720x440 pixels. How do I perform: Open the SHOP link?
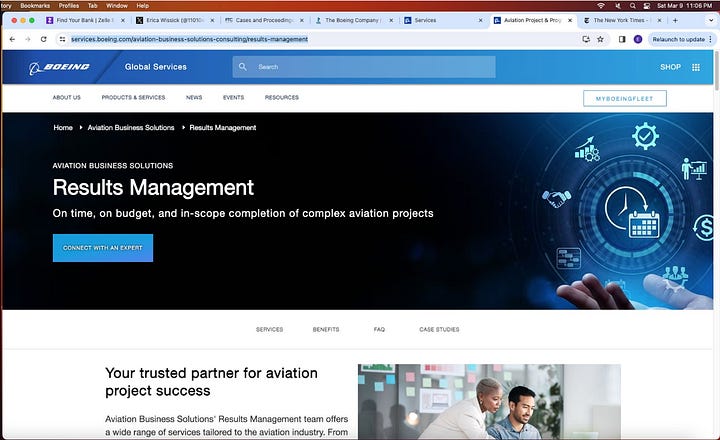tap(670, 67)
